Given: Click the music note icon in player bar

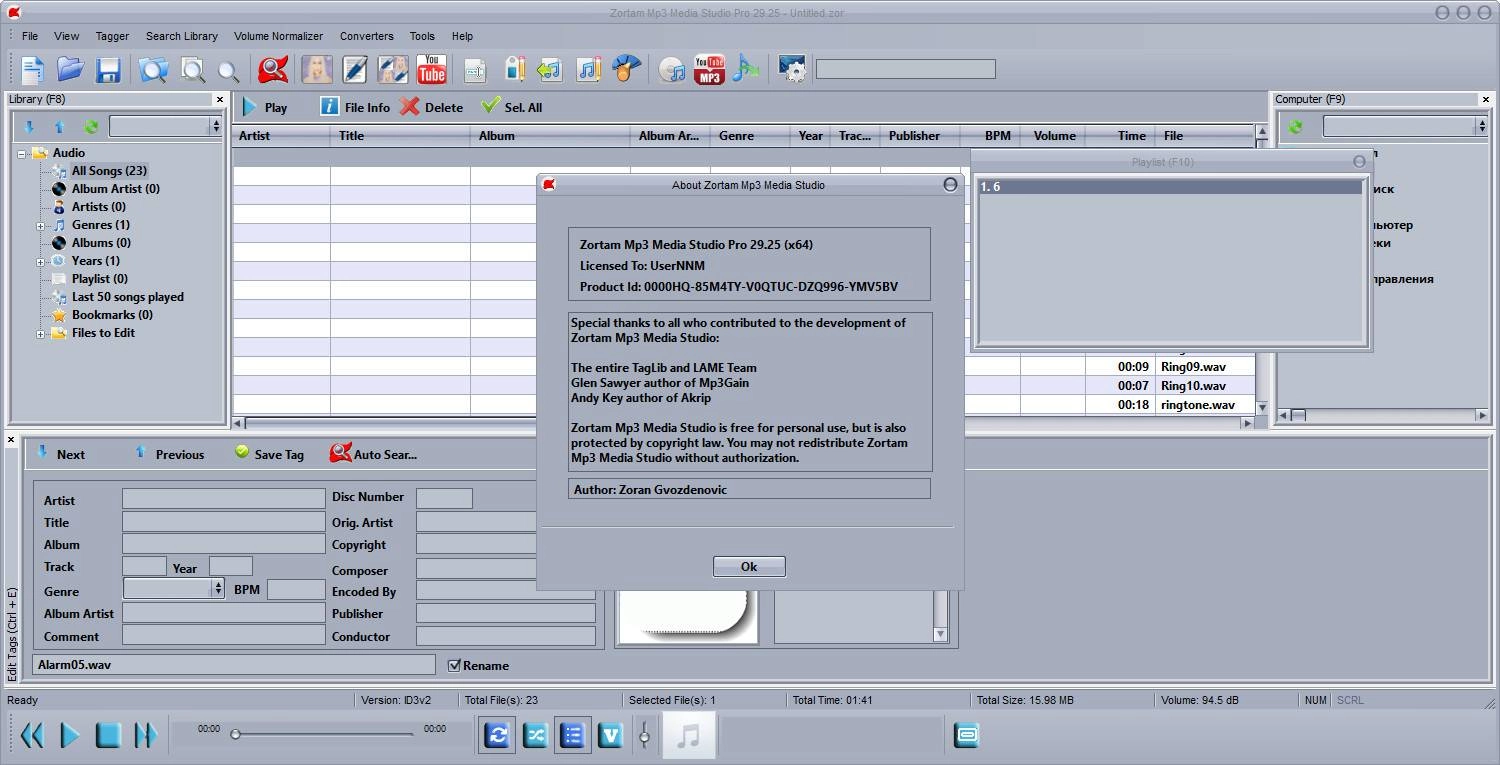Looking at the screenshot, I should [x=688, y=736].
